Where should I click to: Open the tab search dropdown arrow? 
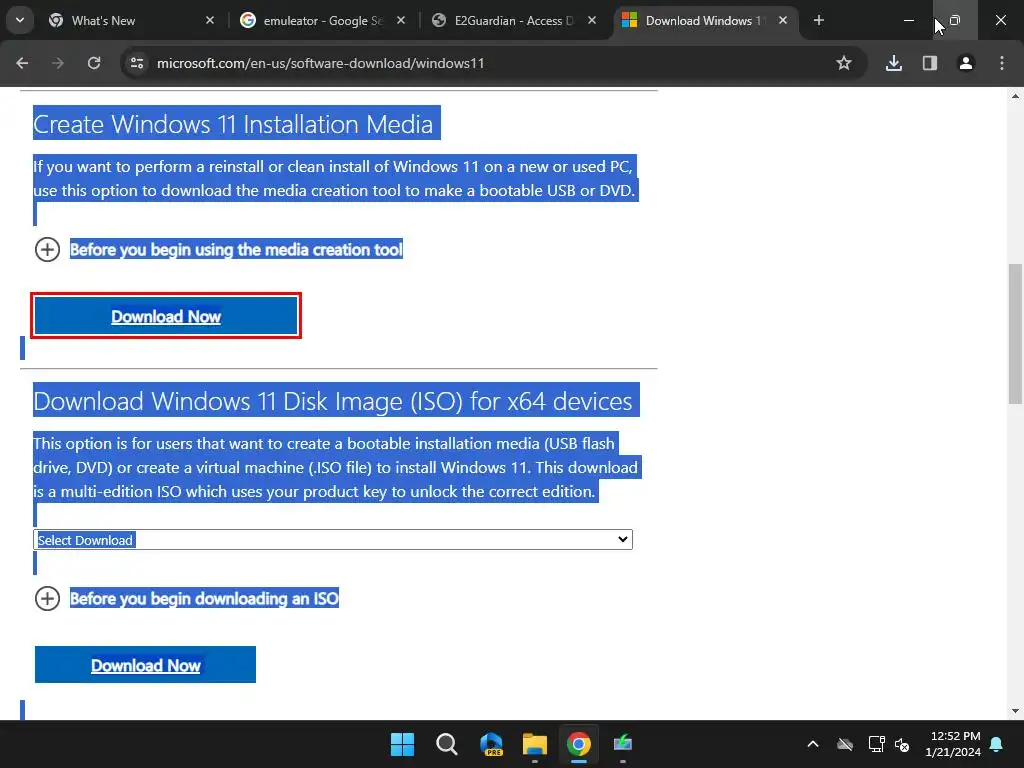pos(20,20)
